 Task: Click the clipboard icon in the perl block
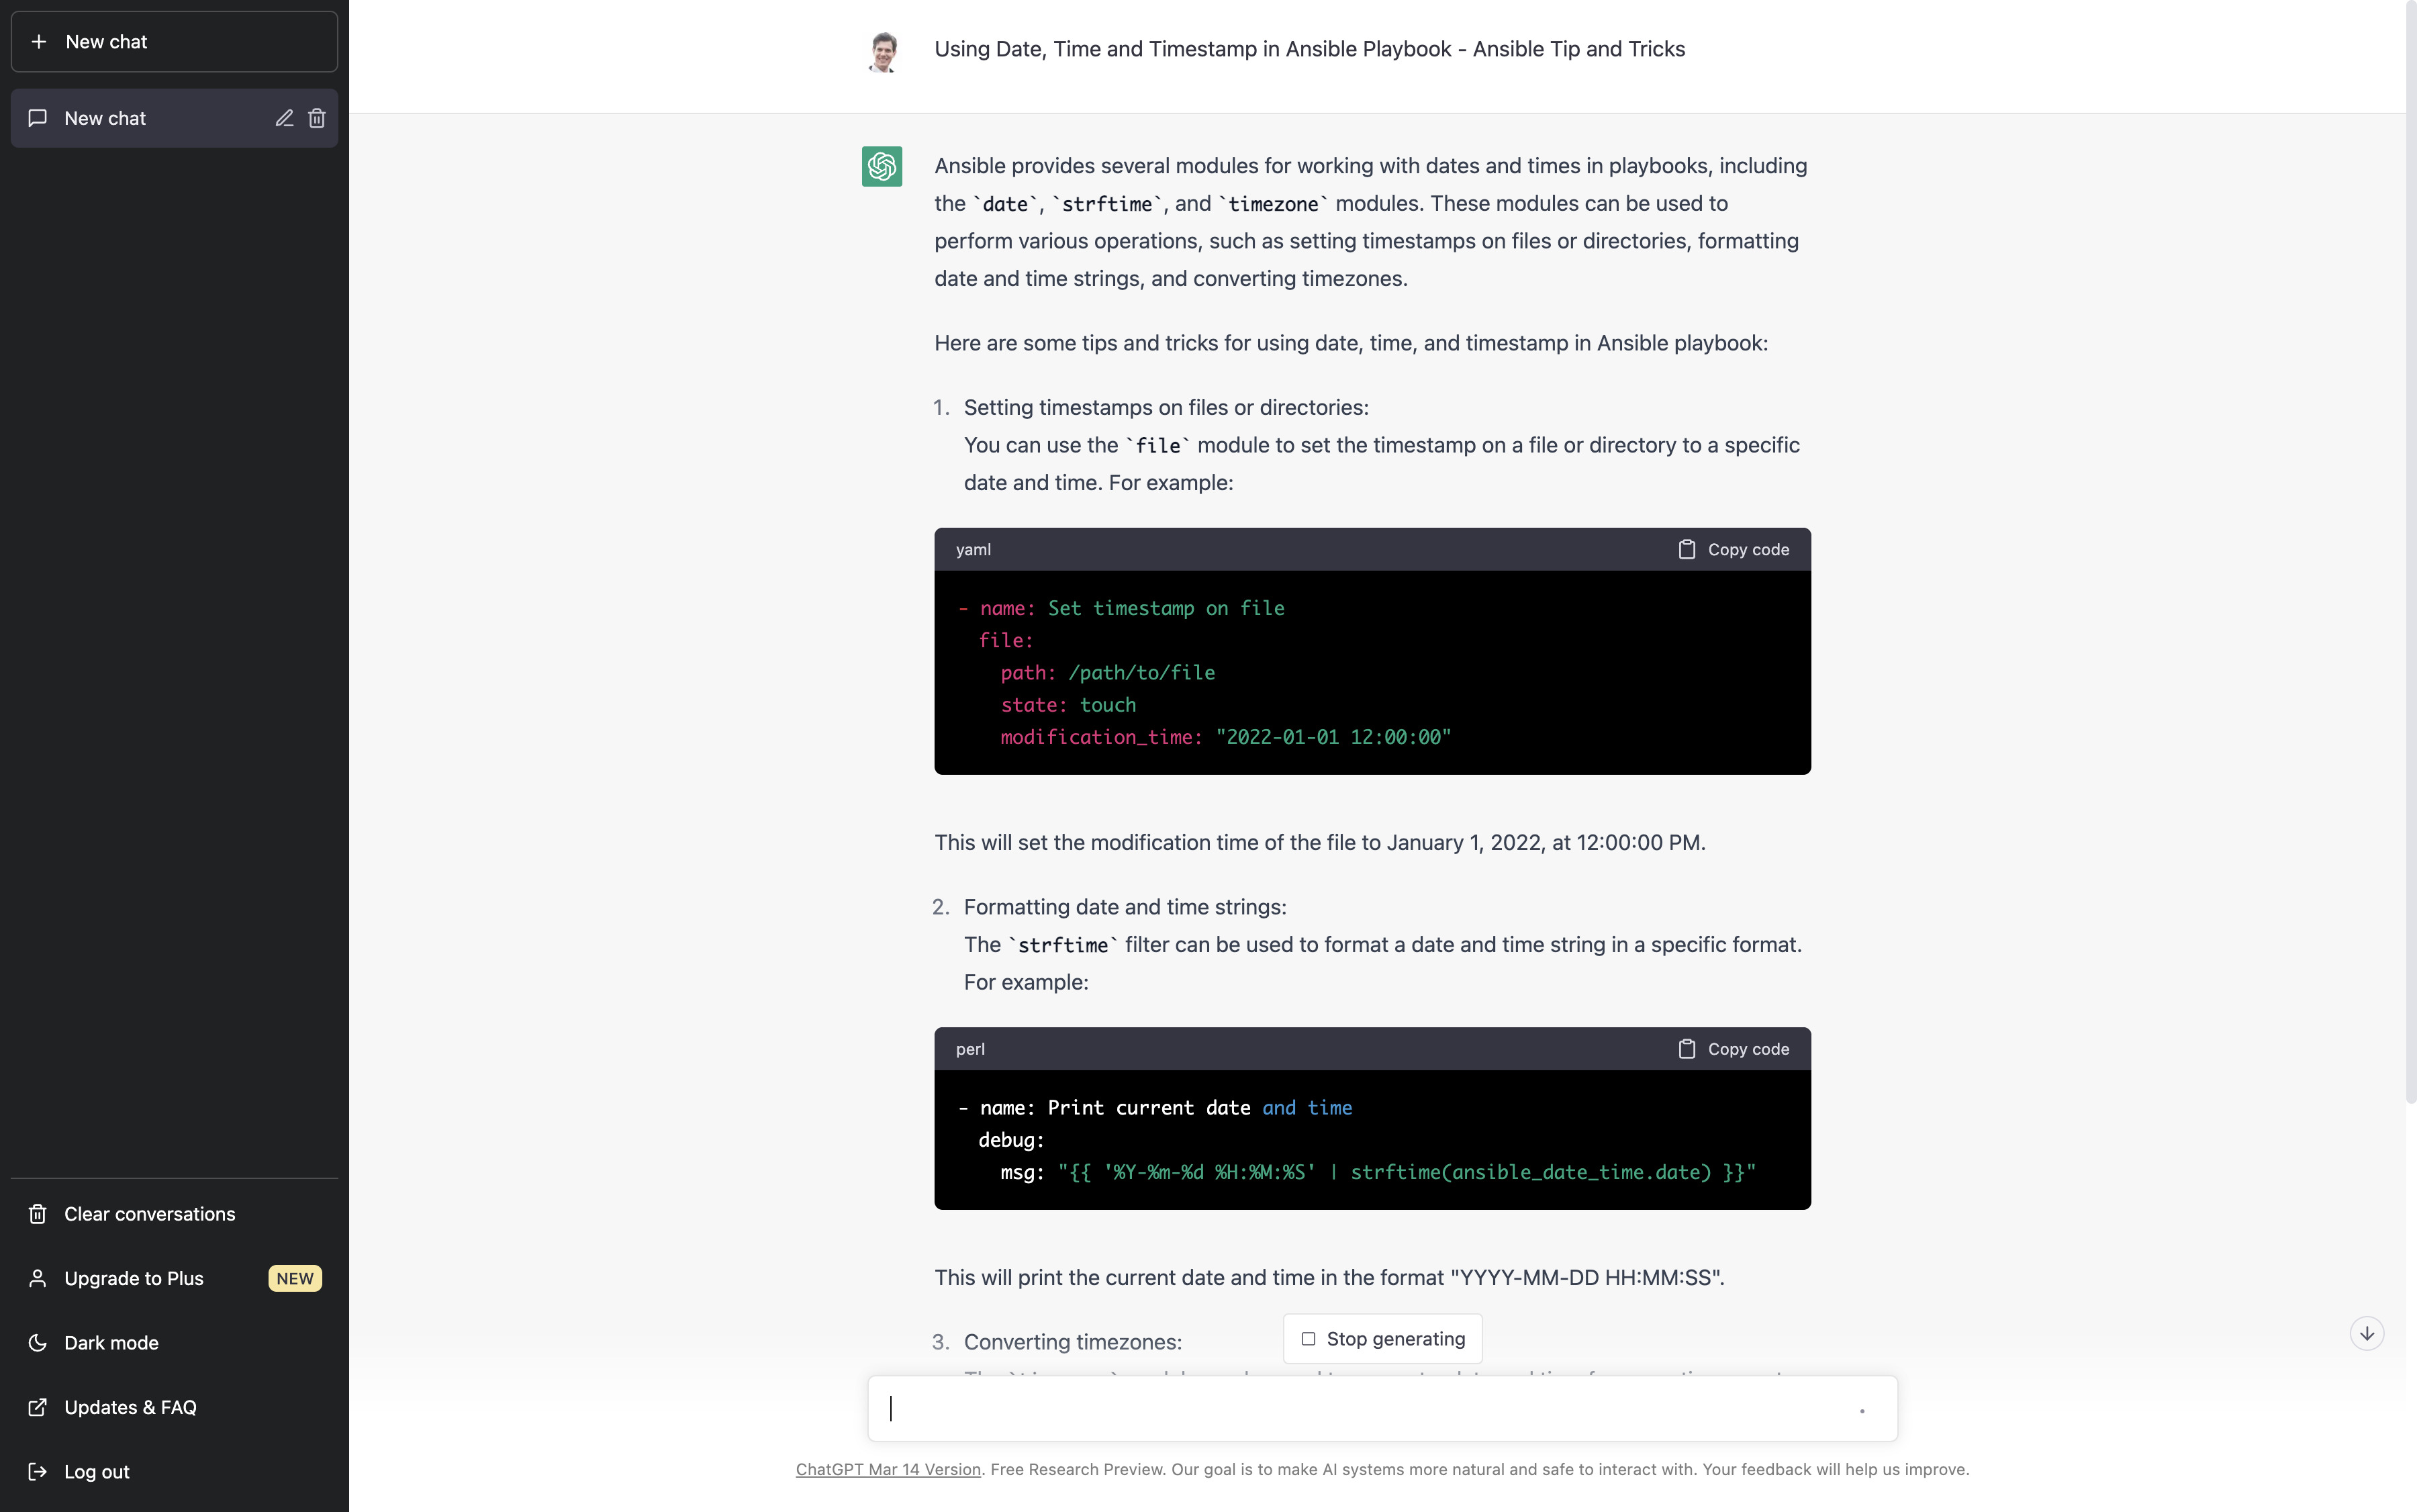tap(1686, 1049)
